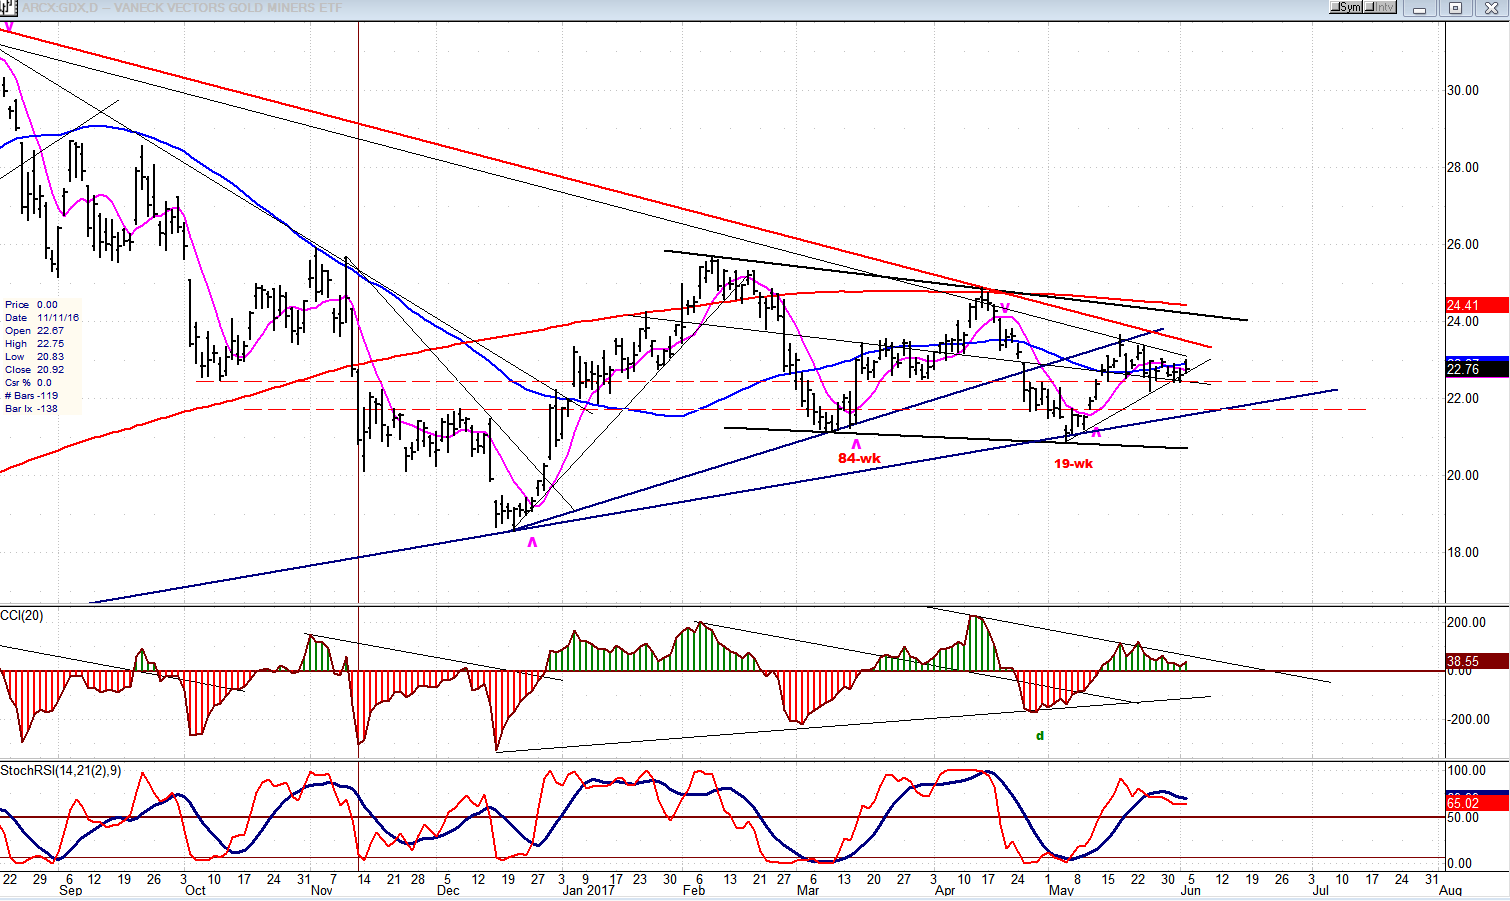Viewport: 1510px width, 901px height.
Task: Click the red 24.41 price tag
Action: (x=1476, y=305)
